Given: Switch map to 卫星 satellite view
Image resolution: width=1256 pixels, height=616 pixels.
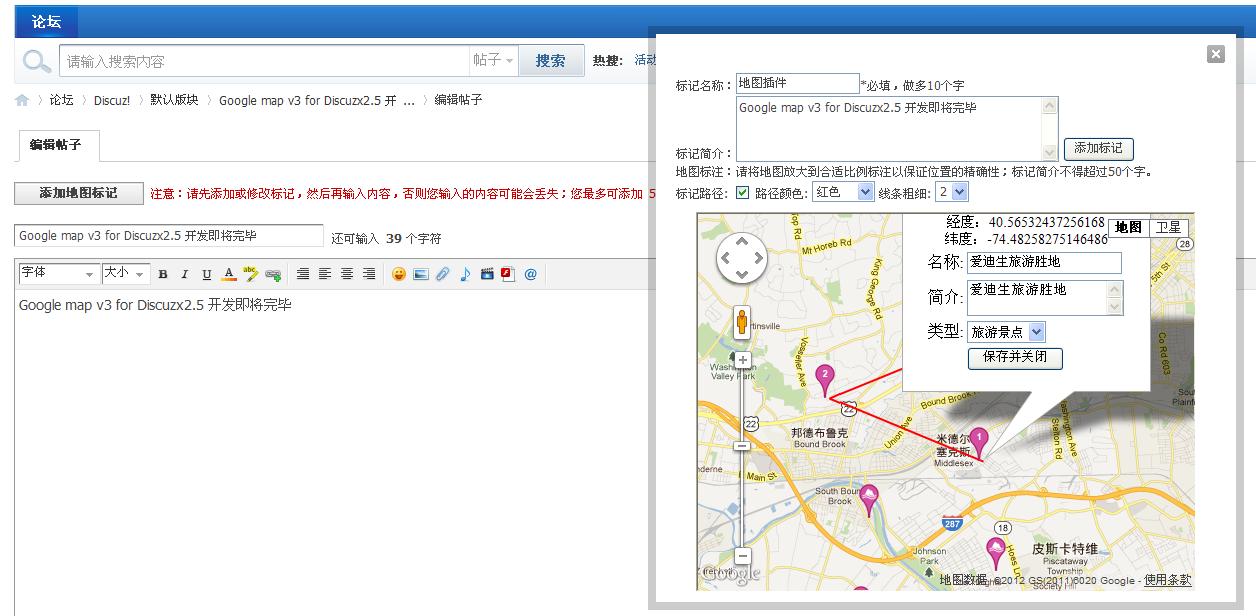Looking at the screenshot, I should [1169, 228].
